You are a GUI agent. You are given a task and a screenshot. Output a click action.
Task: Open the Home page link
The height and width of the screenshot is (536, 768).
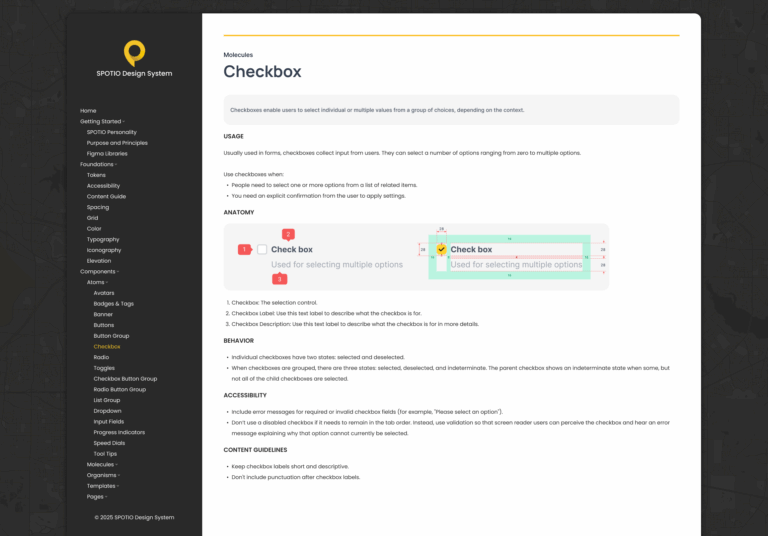(88, 111)
